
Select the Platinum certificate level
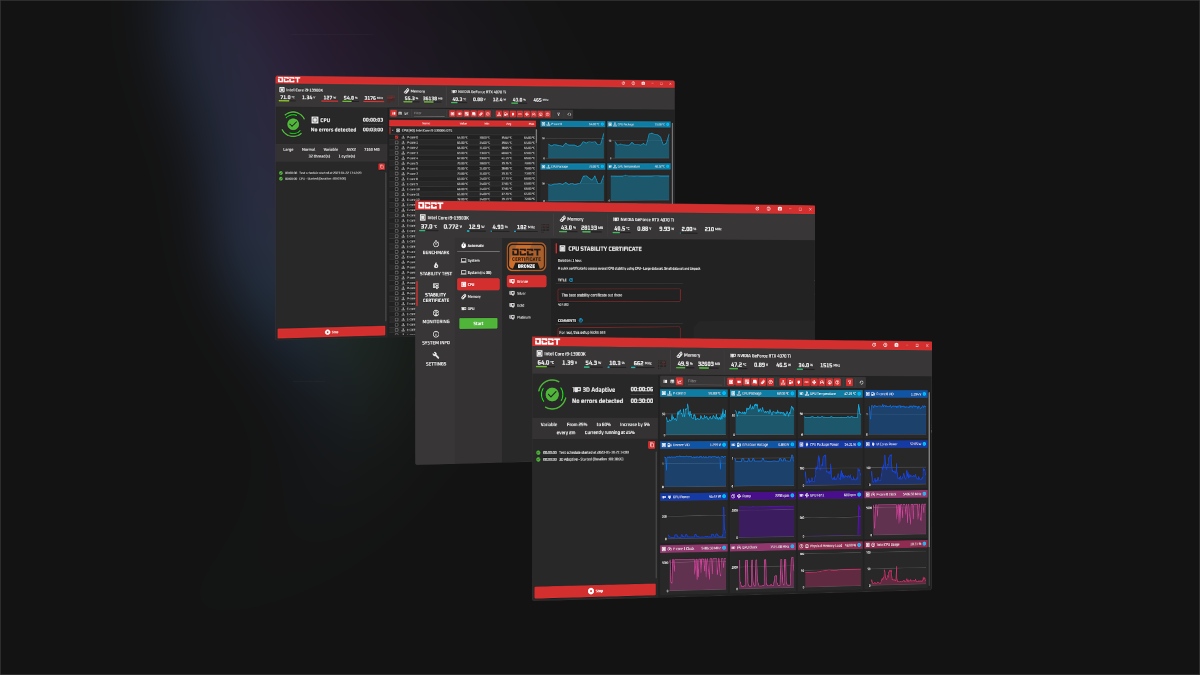pos(526,317)
